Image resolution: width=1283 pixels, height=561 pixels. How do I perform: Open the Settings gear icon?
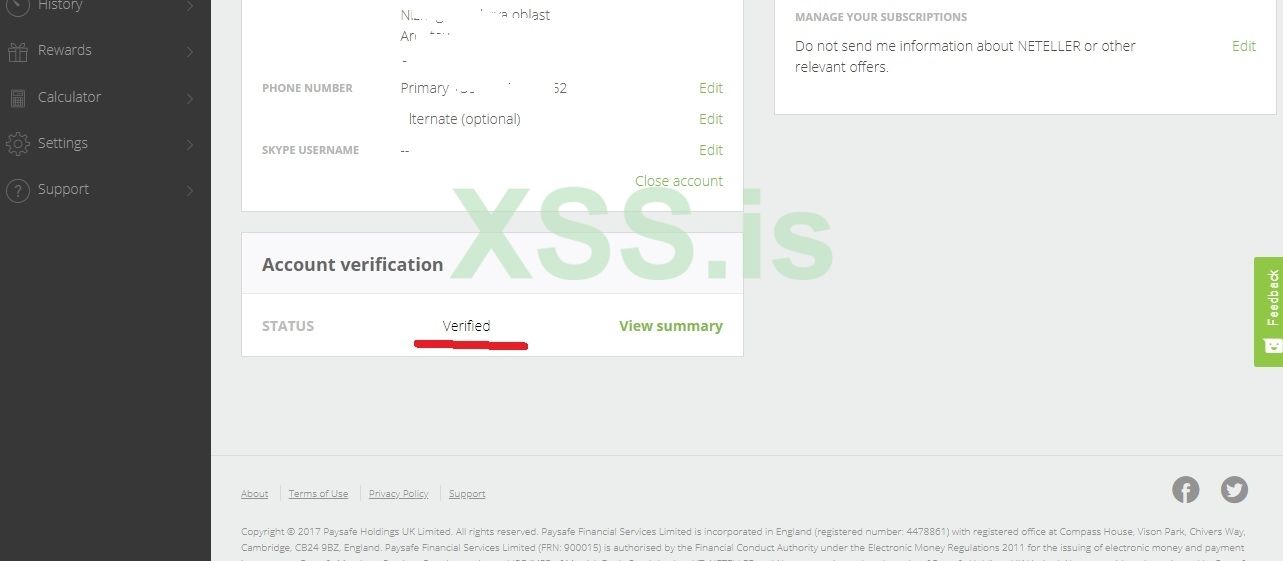point(17,144)
